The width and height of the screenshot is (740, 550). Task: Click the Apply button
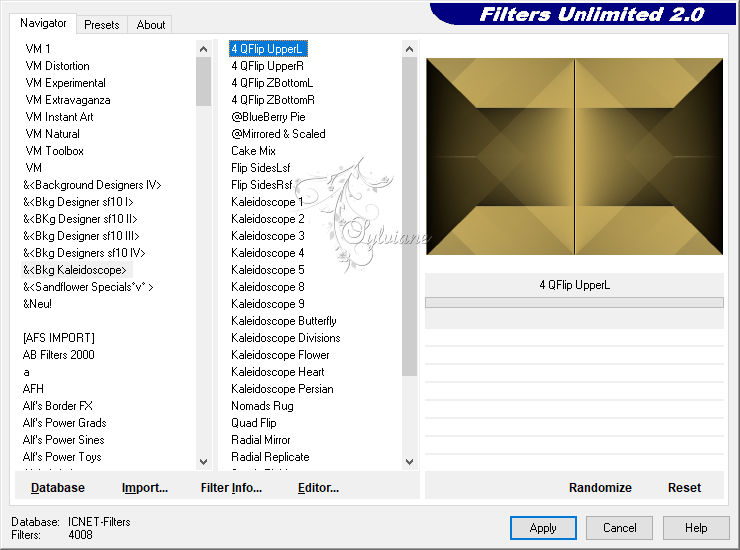click(x=543, y=527)
